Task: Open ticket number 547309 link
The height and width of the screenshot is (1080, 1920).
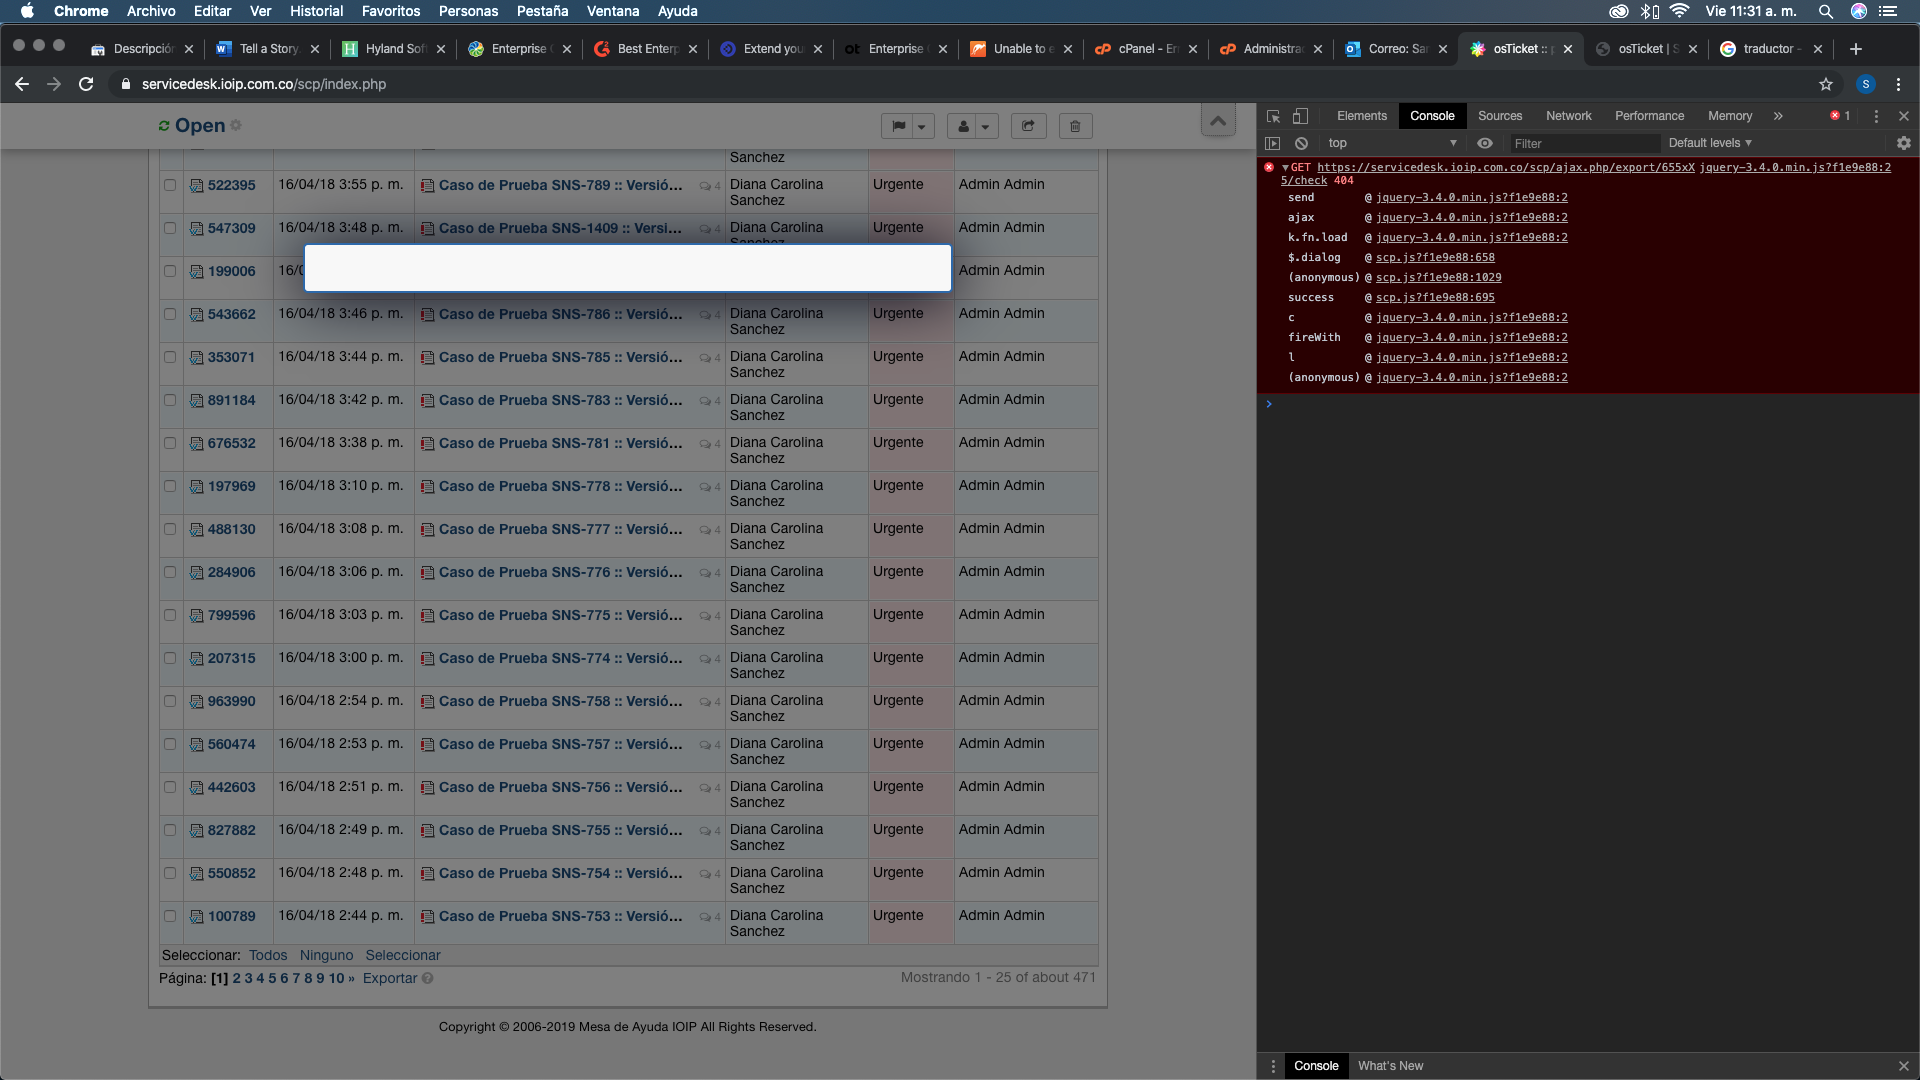Action: coord(231,228)
